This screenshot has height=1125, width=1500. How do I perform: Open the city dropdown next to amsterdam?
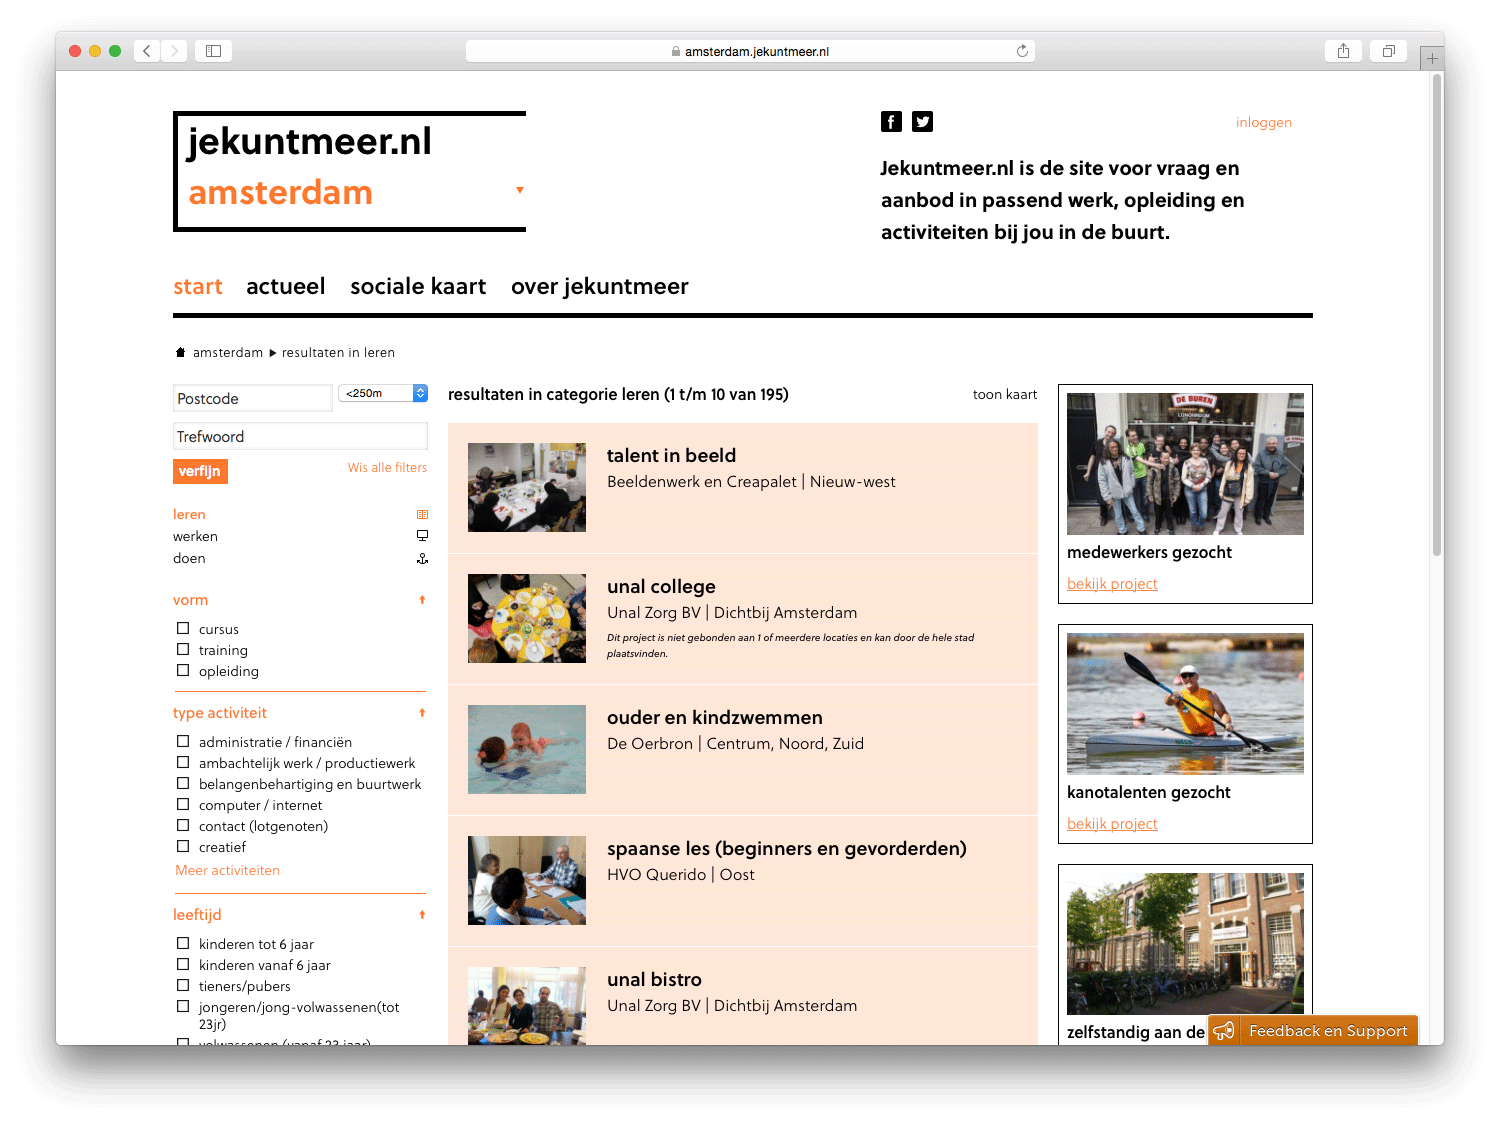click(520, 190)
